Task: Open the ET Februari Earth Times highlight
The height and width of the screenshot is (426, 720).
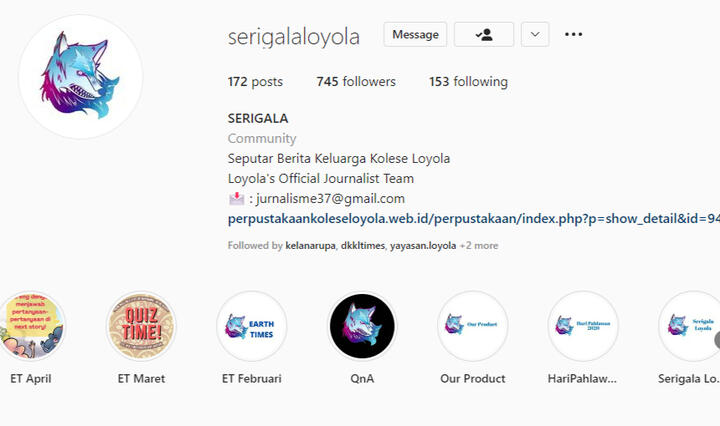Action: [252, 326]
